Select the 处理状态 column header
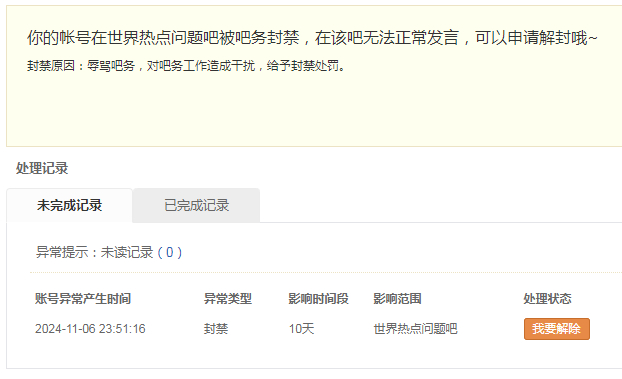The image size is (622, 379). (x=547, y=298)
